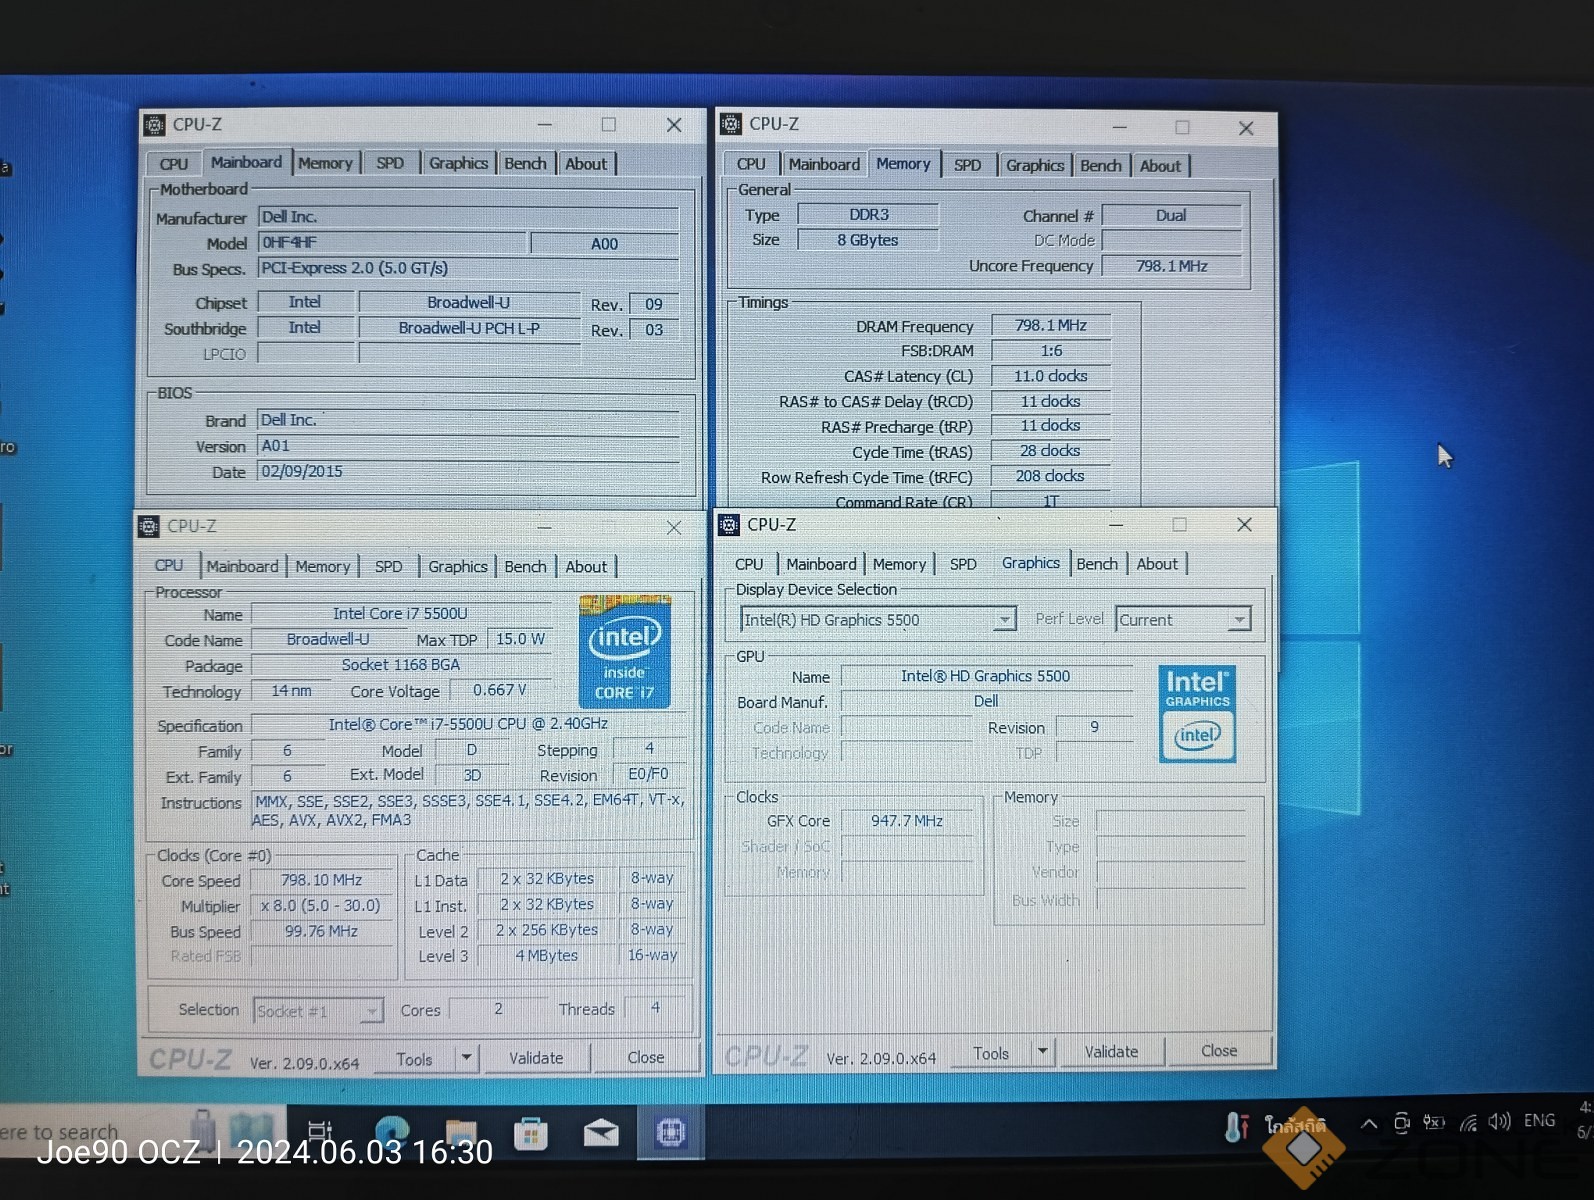Screen dimensions: 1594x1200
Task: Expand the Tools arrow in the CPU window
Action: [x=466, y=1057]
